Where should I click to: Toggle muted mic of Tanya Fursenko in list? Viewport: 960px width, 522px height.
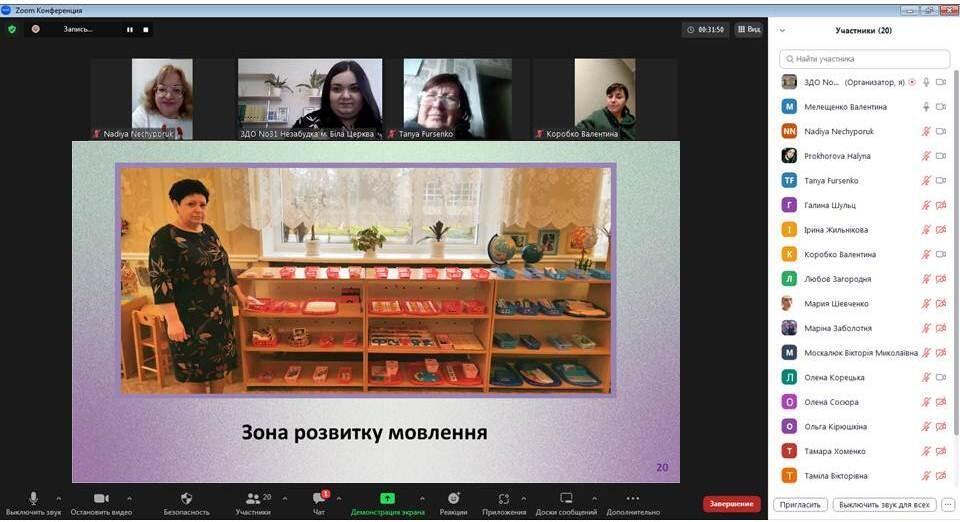click(926, 181)
